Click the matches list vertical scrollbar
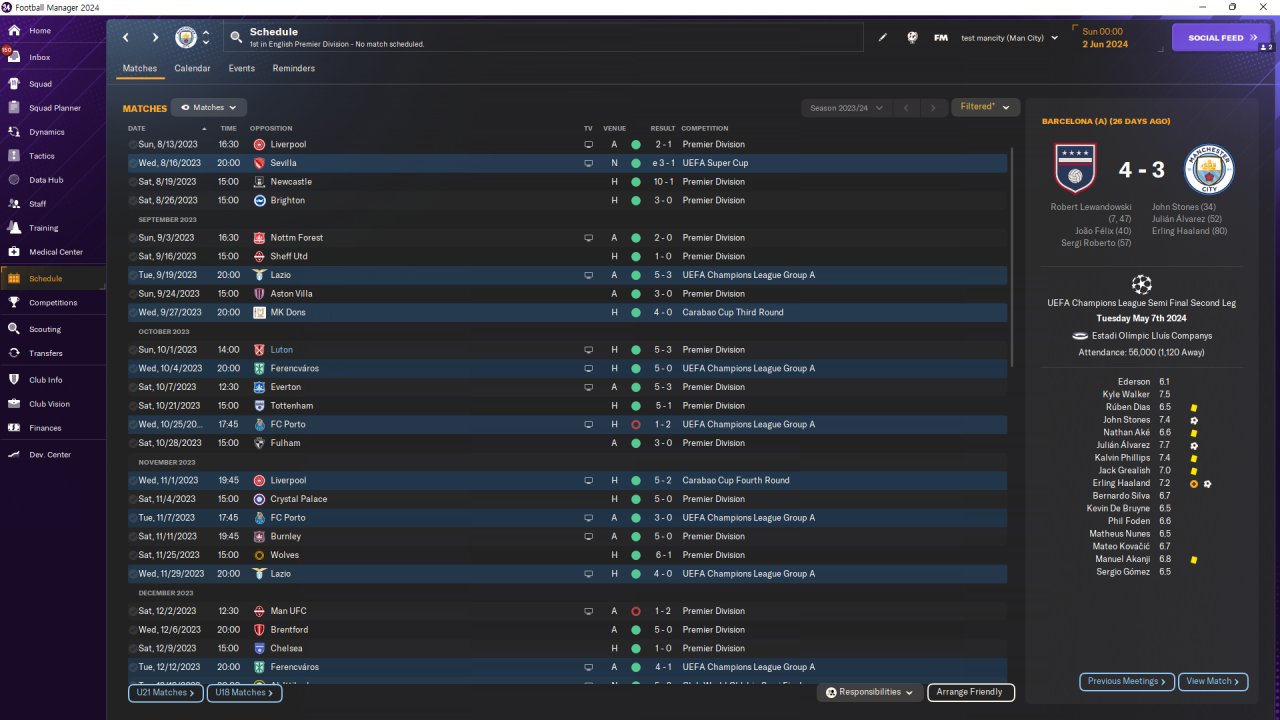Image resolution: width=1280 pixels, height=720 pixels. coord(1012,258)
